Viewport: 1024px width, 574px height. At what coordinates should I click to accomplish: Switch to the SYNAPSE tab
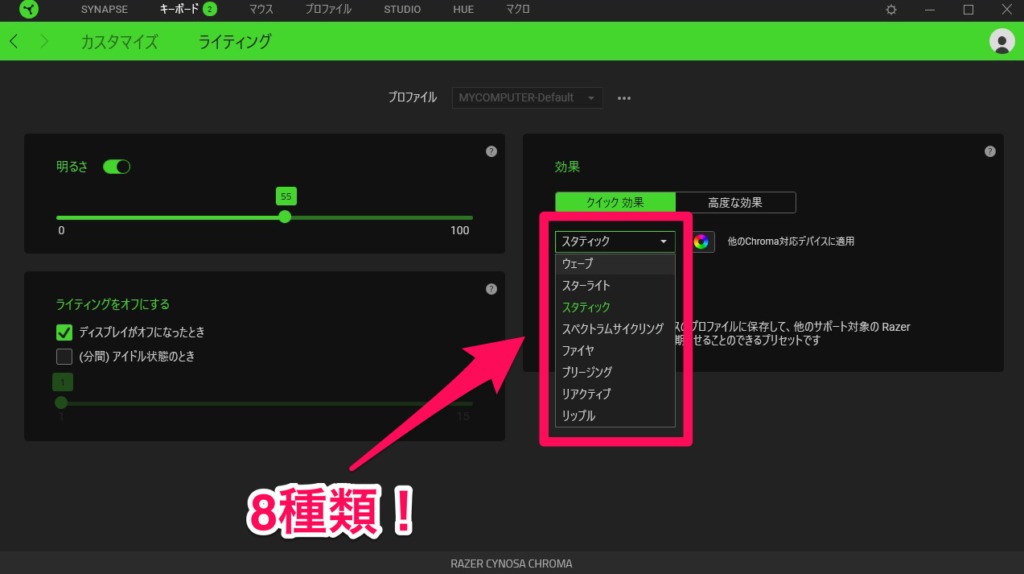(104, 9)
